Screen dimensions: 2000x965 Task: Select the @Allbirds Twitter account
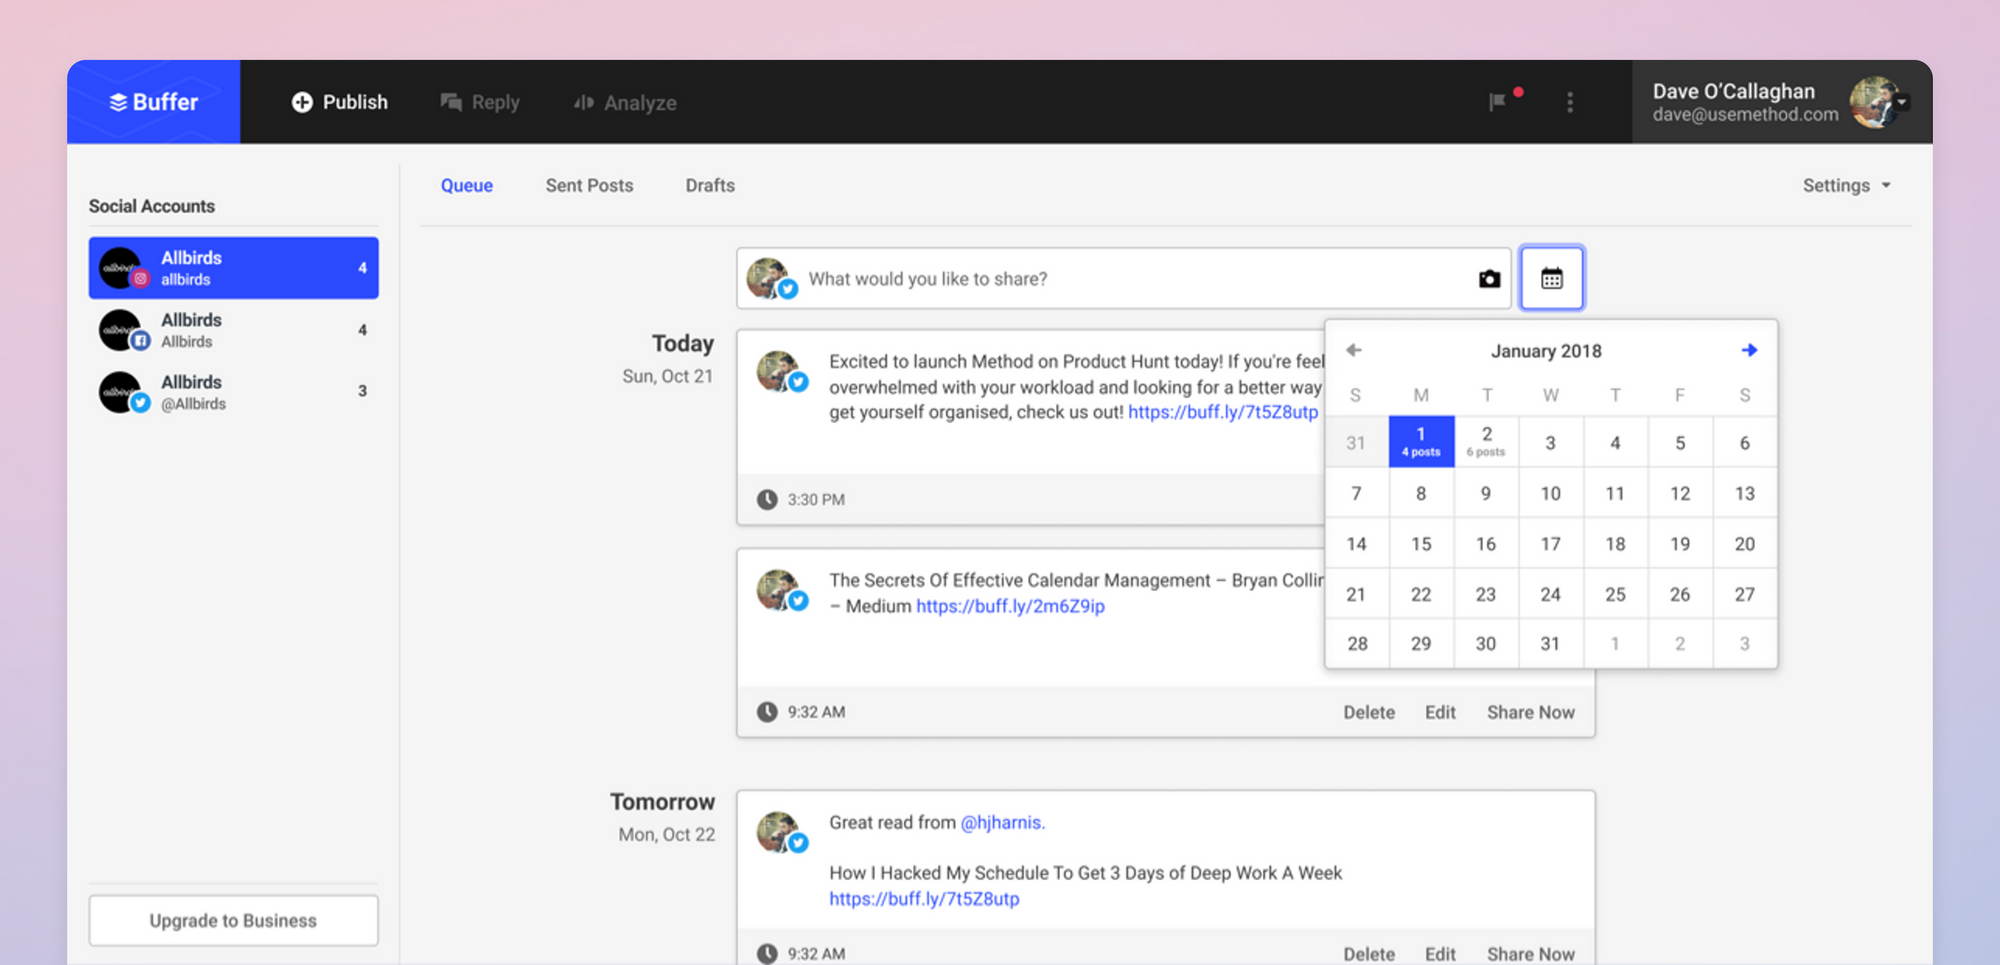pyautogui.click(x=234, y=392)
